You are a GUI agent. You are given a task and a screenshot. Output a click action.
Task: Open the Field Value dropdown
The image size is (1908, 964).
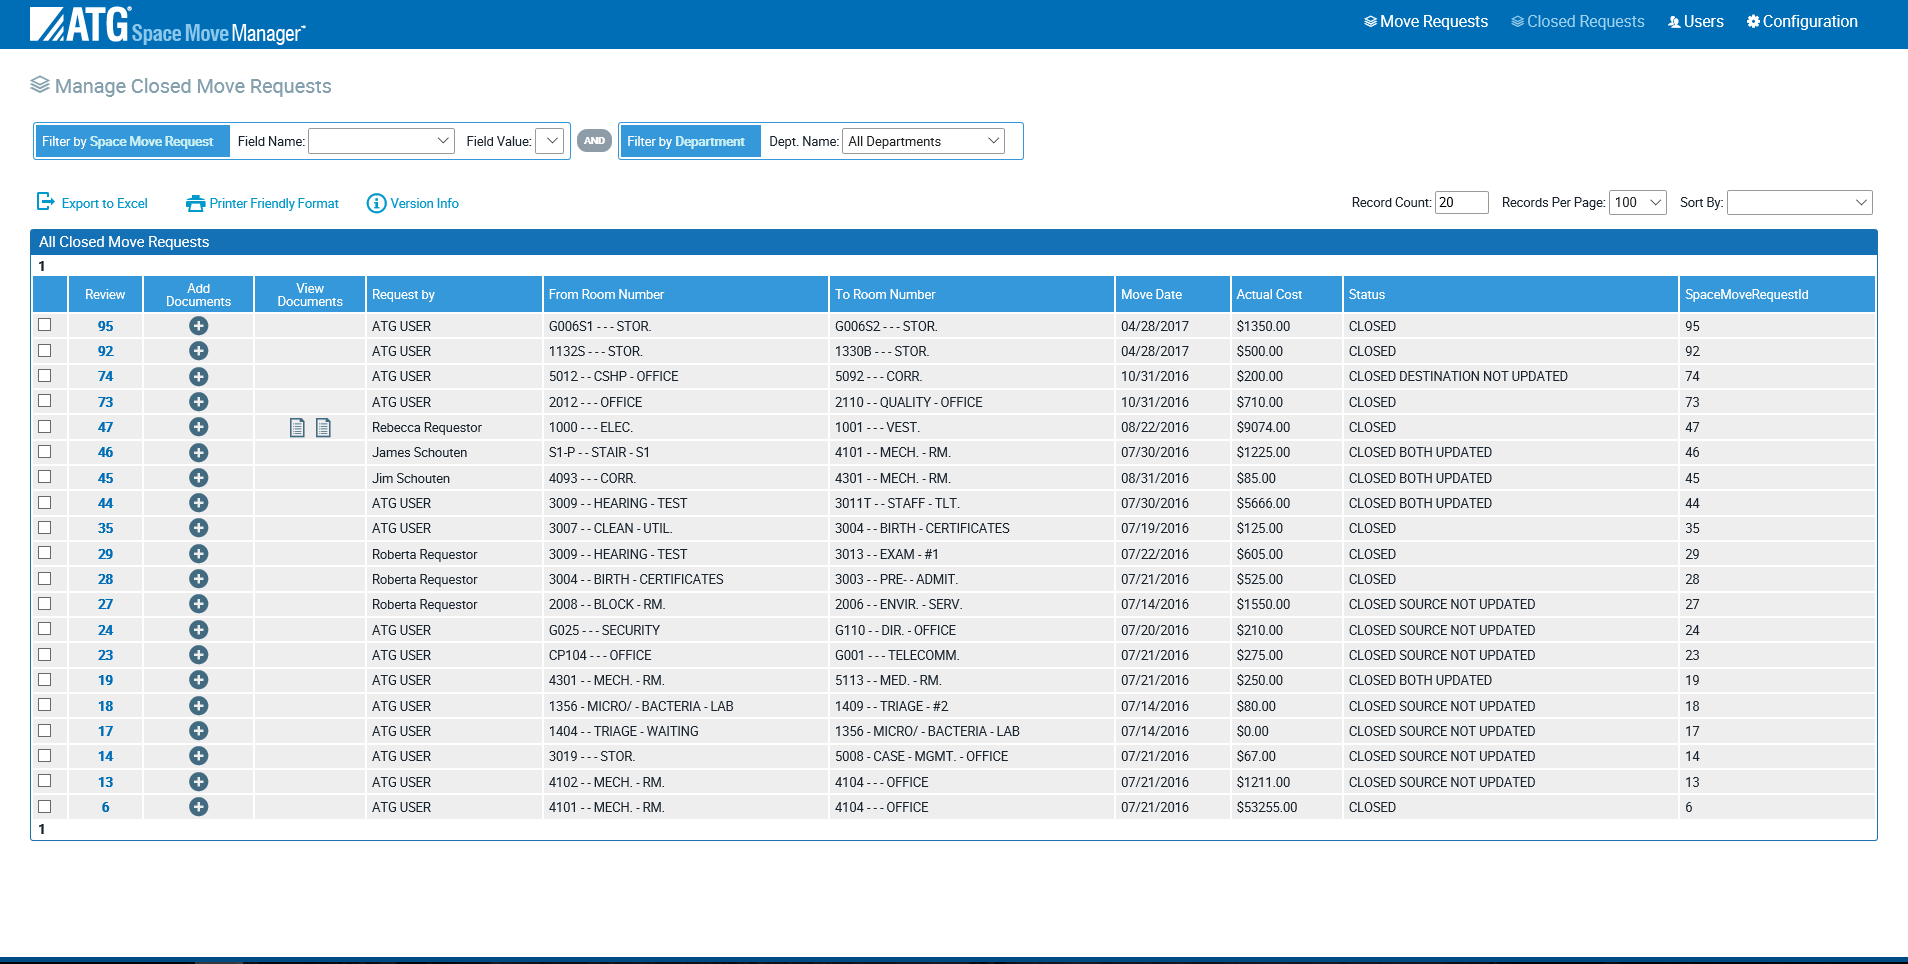(x=549, y=141)
